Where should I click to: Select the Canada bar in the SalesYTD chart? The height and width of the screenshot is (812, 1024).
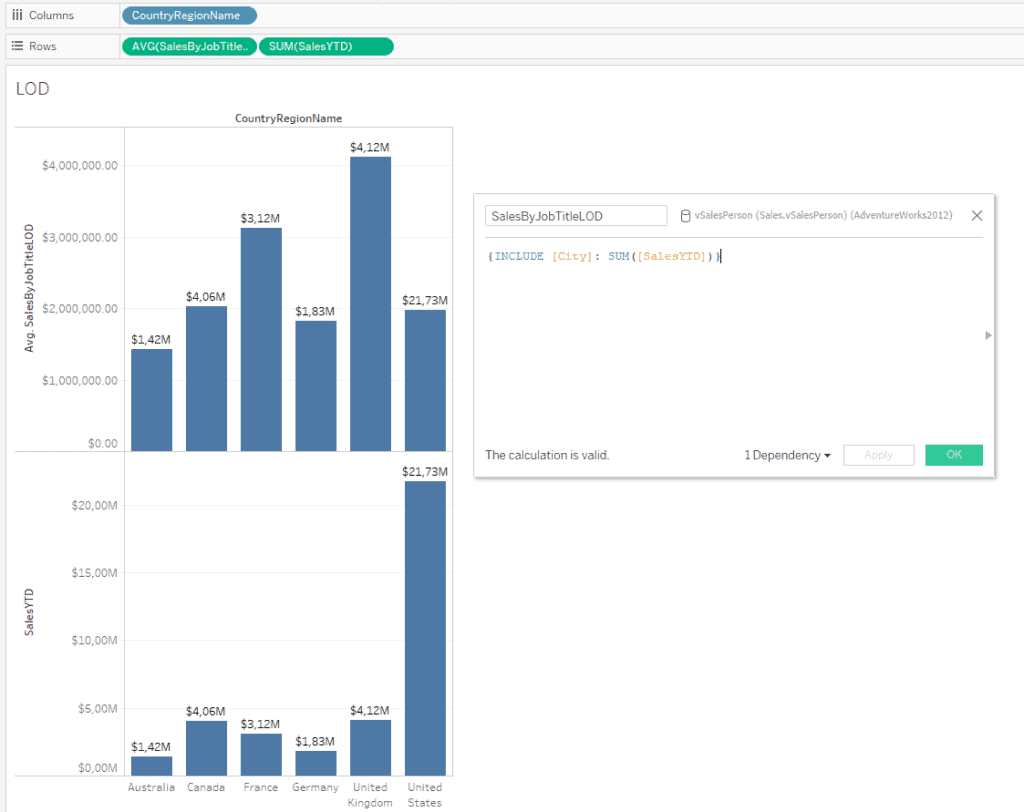point(206,748)
